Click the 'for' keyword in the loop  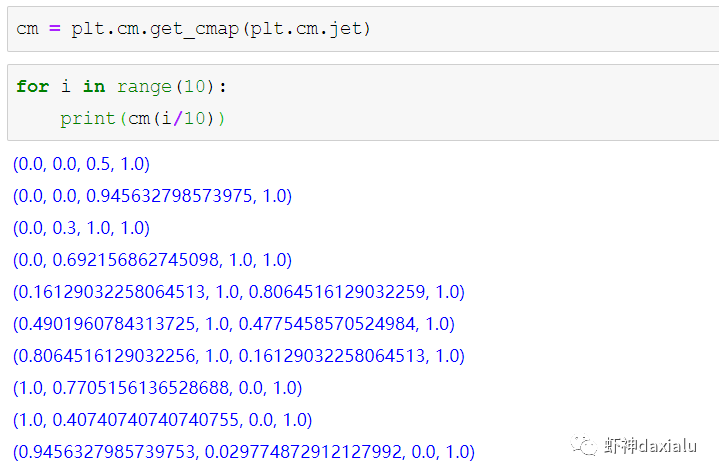point(32,87)
